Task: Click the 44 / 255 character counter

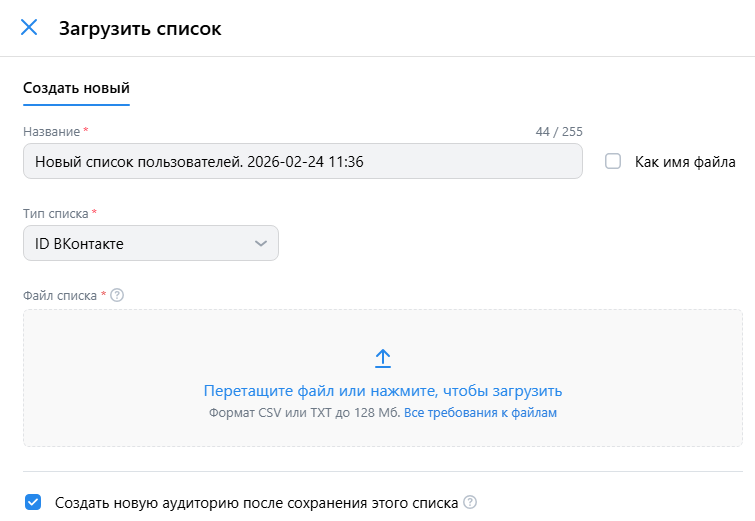Action: click(x=559, y=132)
